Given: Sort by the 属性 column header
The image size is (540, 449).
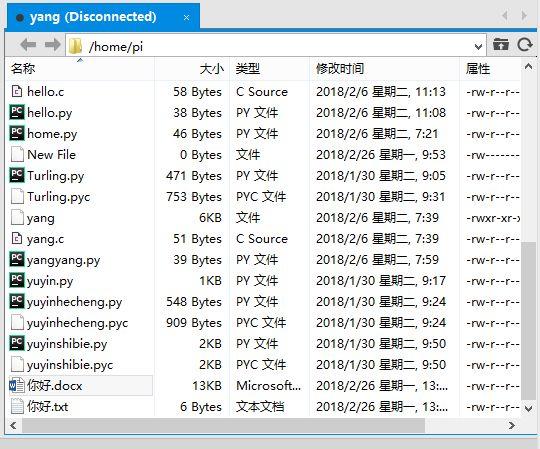Looking at the screenshot, I should coord(490,69).
